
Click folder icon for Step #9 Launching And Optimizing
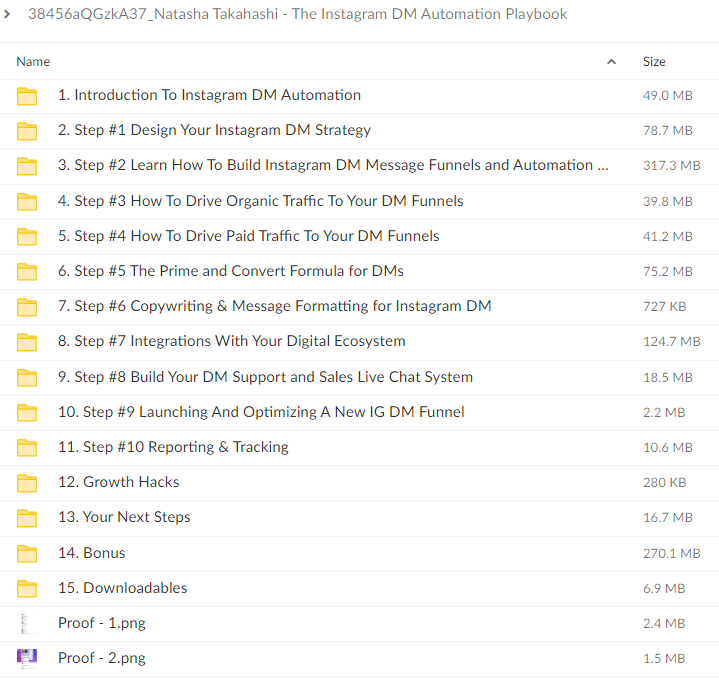(x=27, y=413)
